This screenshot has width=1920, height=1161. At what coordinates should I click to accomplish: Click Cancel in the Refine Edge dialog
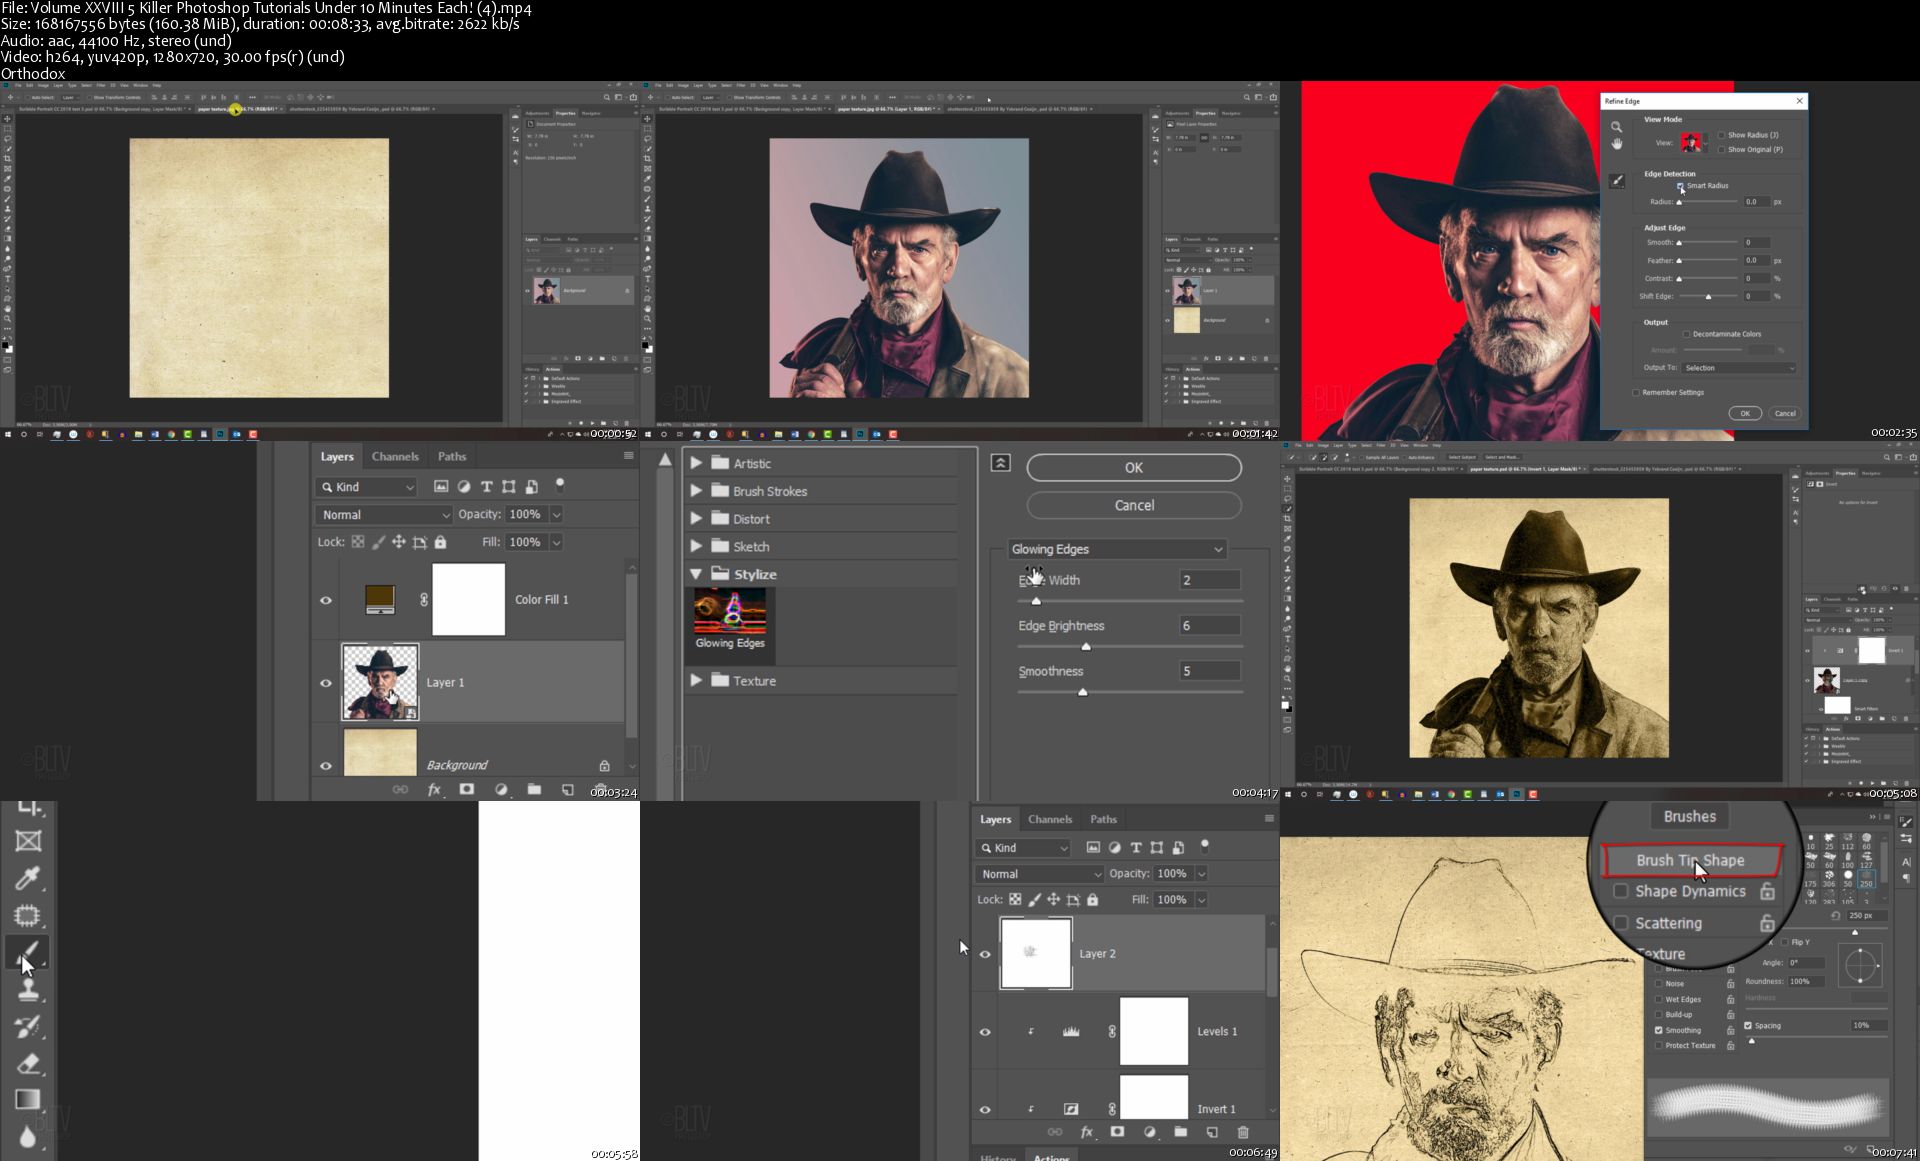[x=1784, y=413]
